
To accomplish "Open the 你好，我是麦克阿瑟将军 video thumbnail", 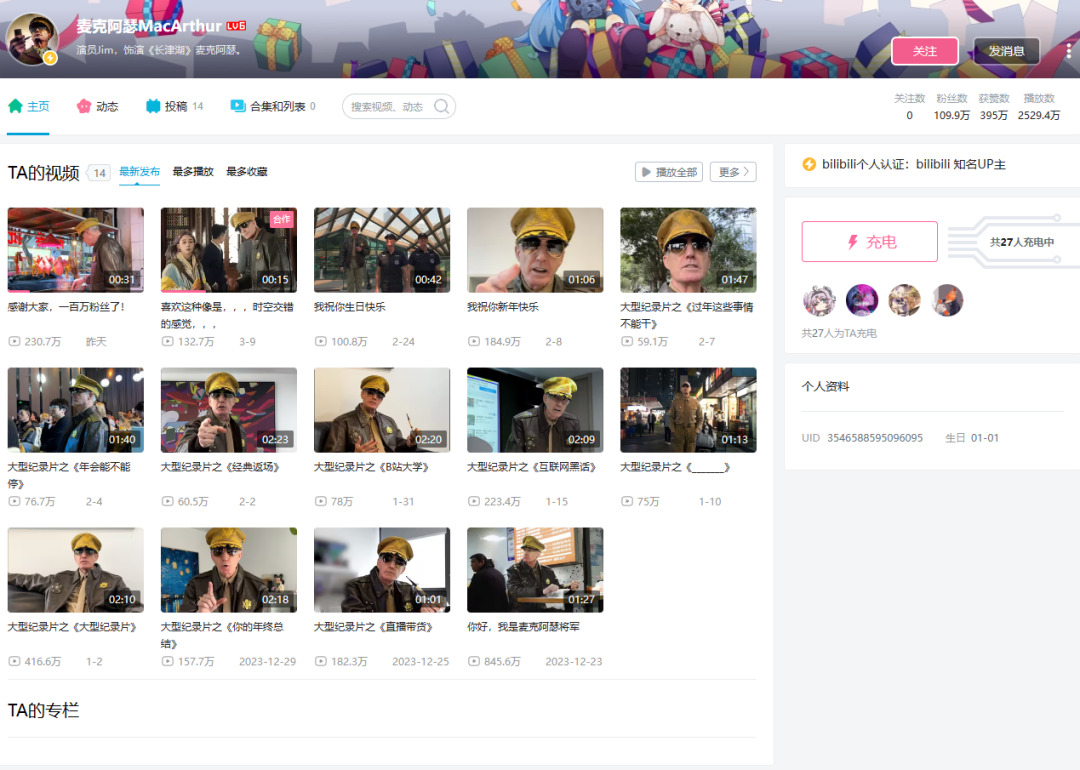I will [535, 570].
